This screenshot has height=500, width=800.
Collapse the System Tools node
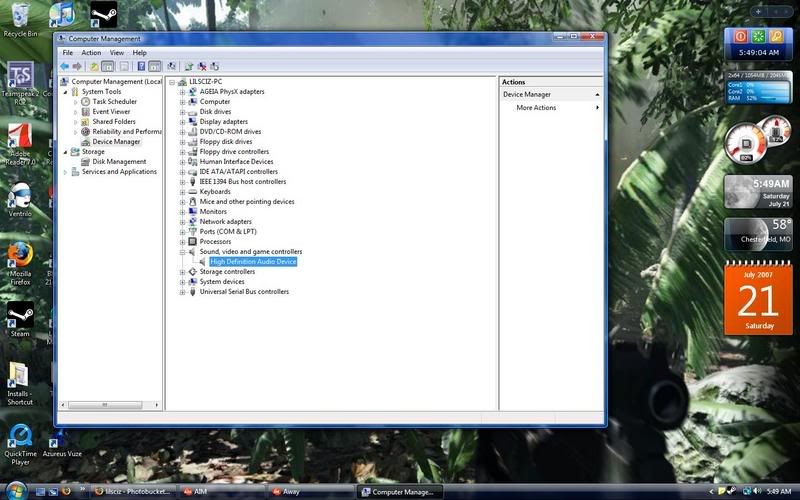click(65, 92)
